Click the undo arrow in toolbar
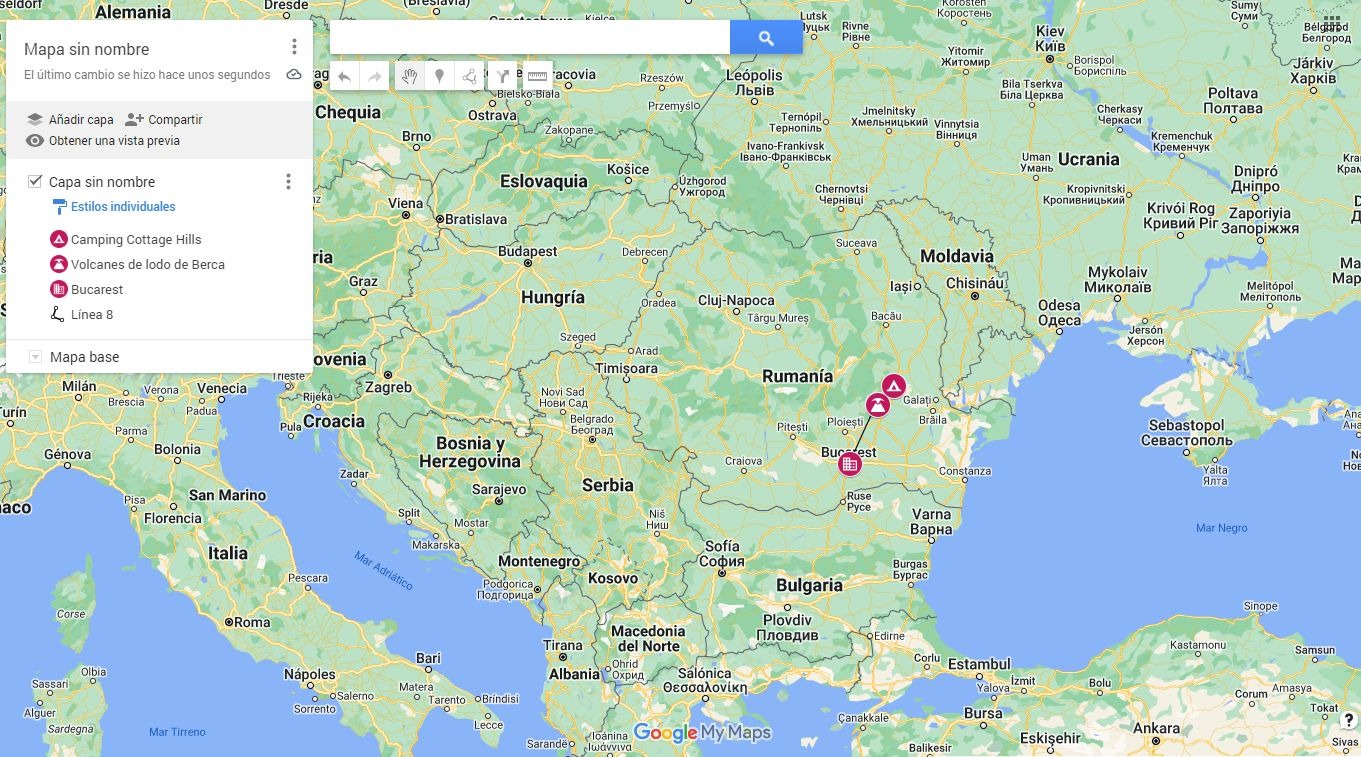Screen dimensions: 1361x757 point(344,76)
